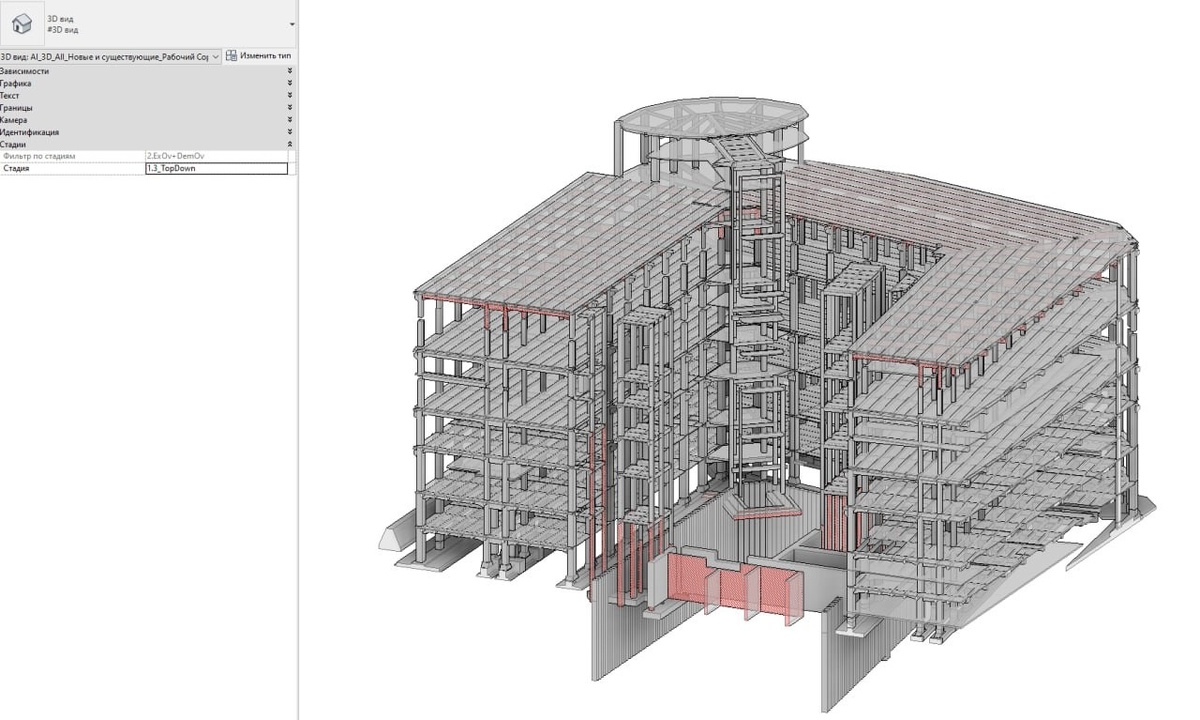Click the 3D view house icon
The height and width of the screenshot is (720, 1200).
tap(22, 24)
